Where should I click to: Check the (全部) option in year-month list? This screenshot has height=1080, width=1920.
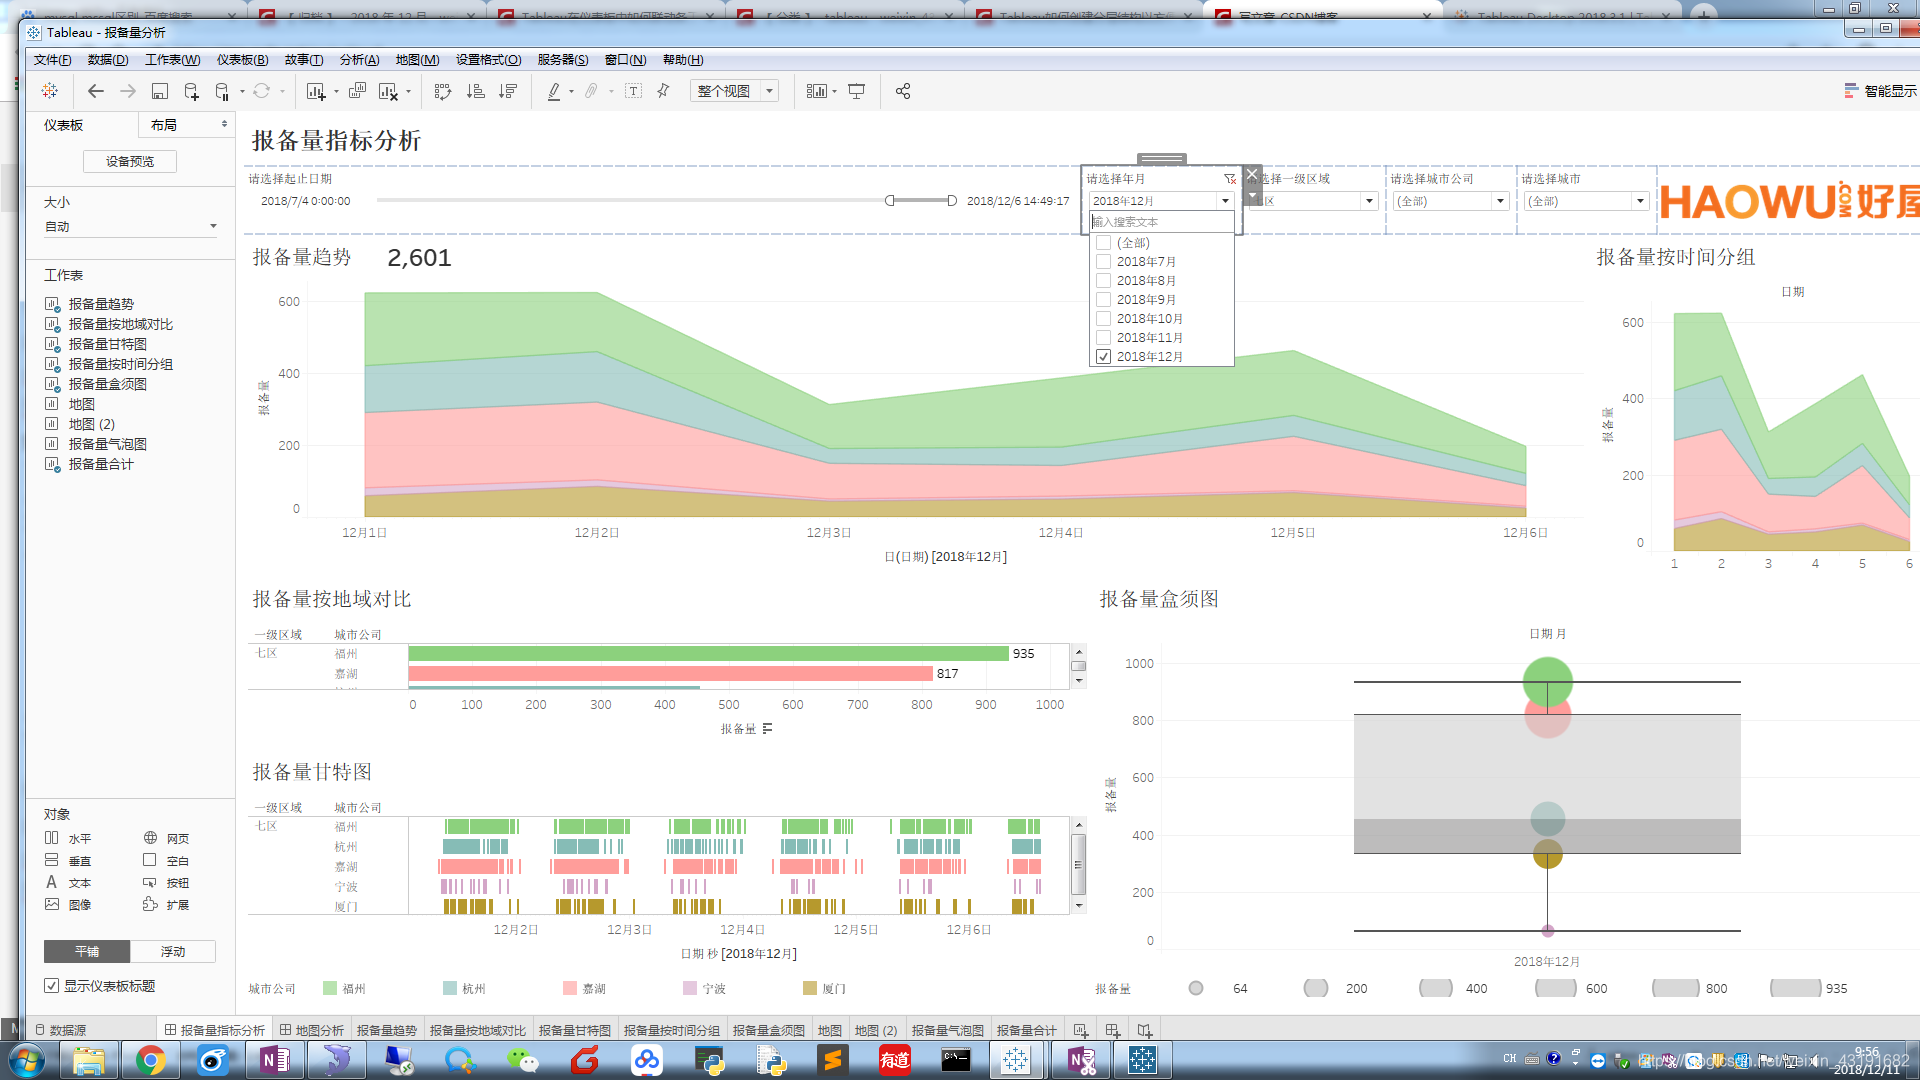pyautogui.click(x=1103, y=243)
